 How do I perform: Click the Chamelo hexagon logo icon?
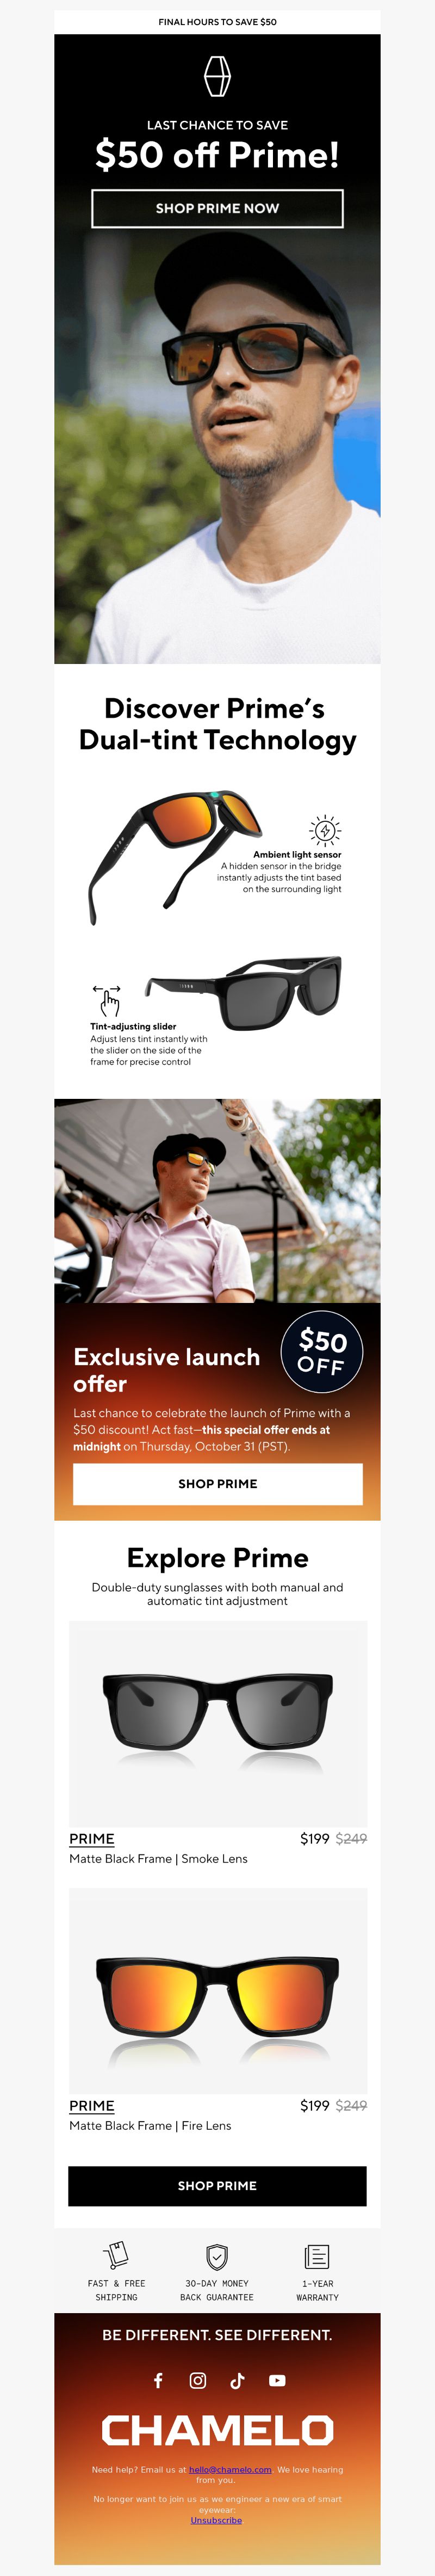point(217,76)
